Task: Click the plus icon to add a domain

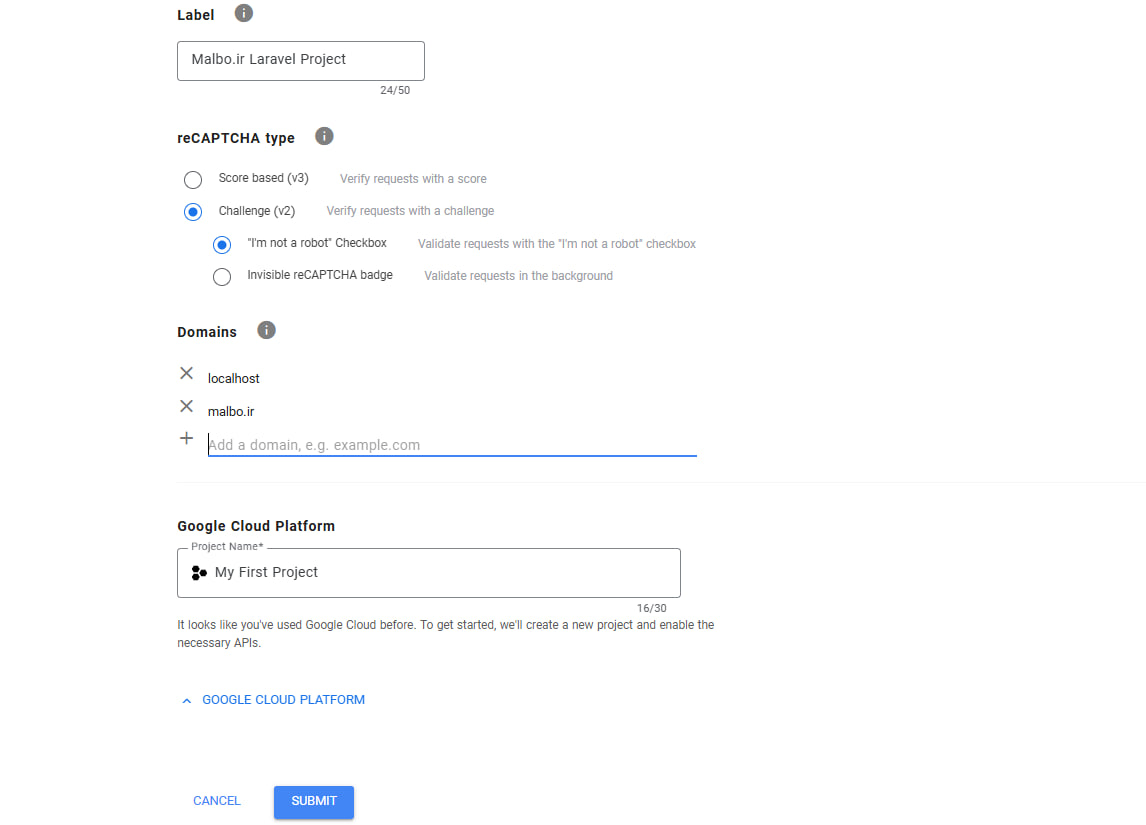Action: [x=186, y=438]
